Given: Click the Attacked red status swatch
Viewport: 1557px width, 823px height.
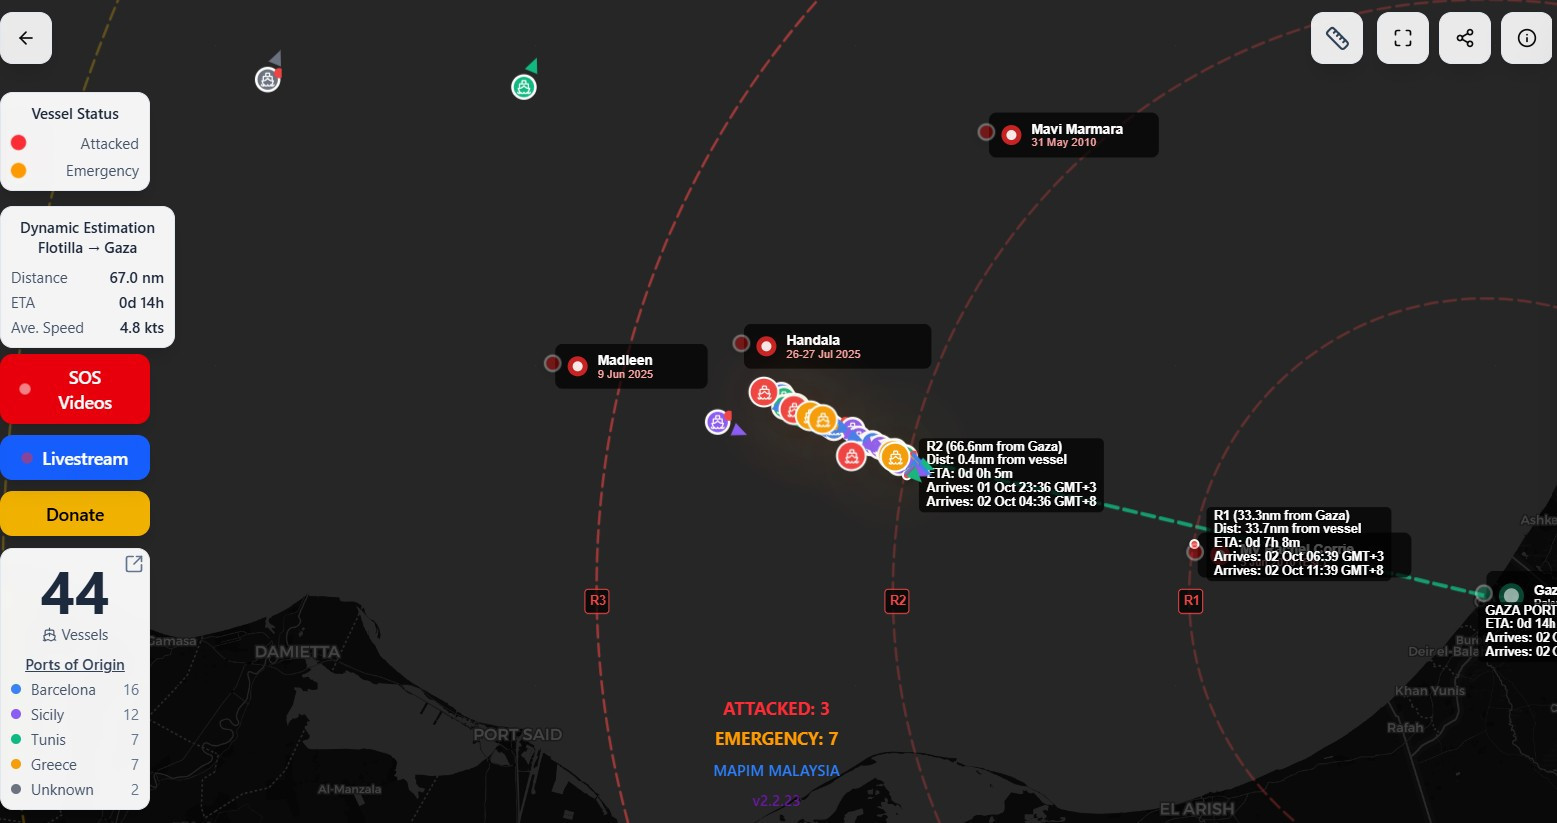Looking at the screenshot, I should (x=18, y=143).
